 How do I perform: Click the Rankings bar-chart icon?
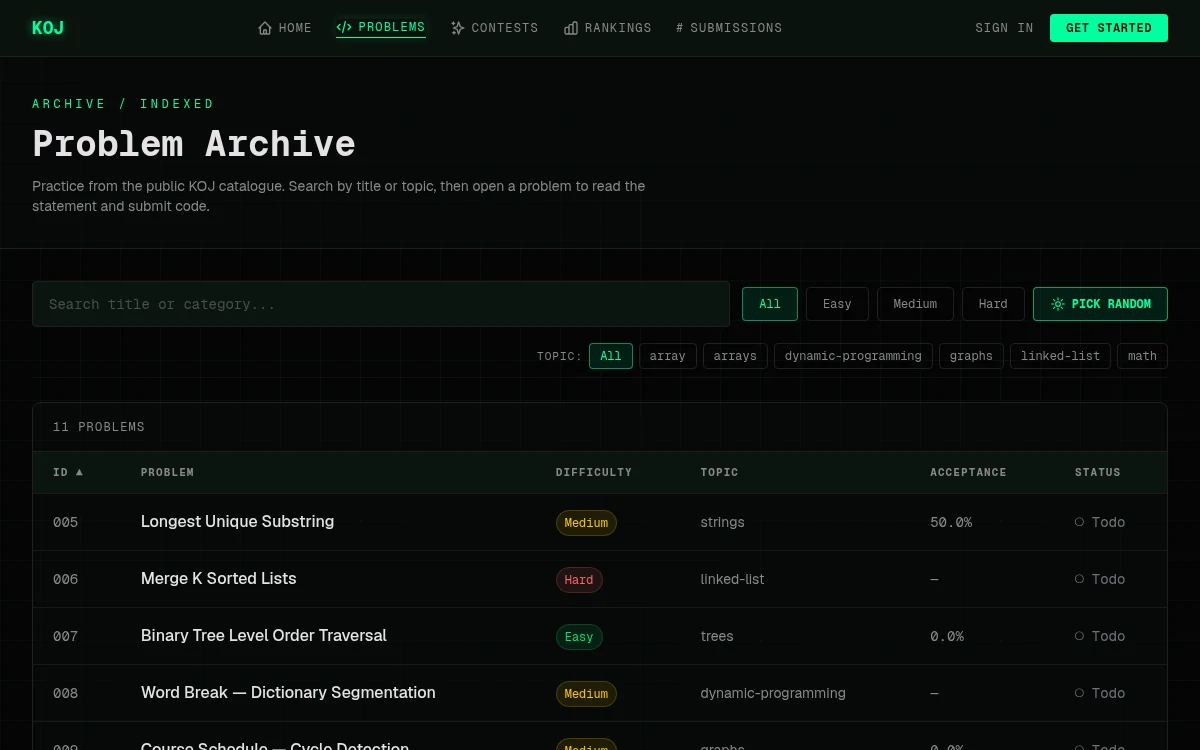point(571,28)
